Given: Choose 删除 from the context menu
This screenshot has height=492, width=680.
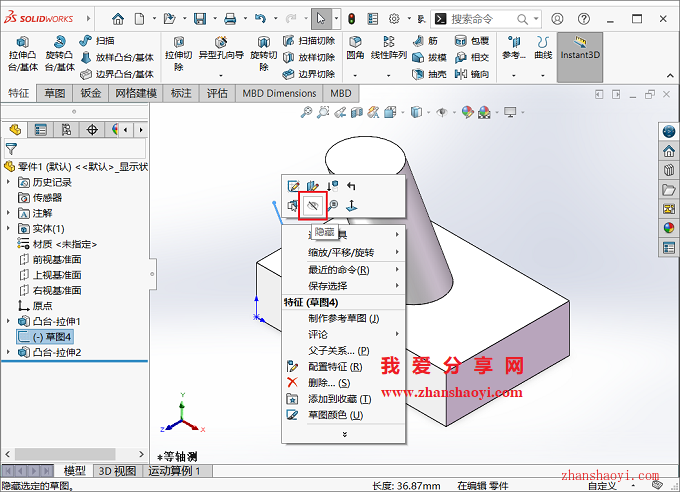Looking at the screenshot, I should tap(328, 382).
